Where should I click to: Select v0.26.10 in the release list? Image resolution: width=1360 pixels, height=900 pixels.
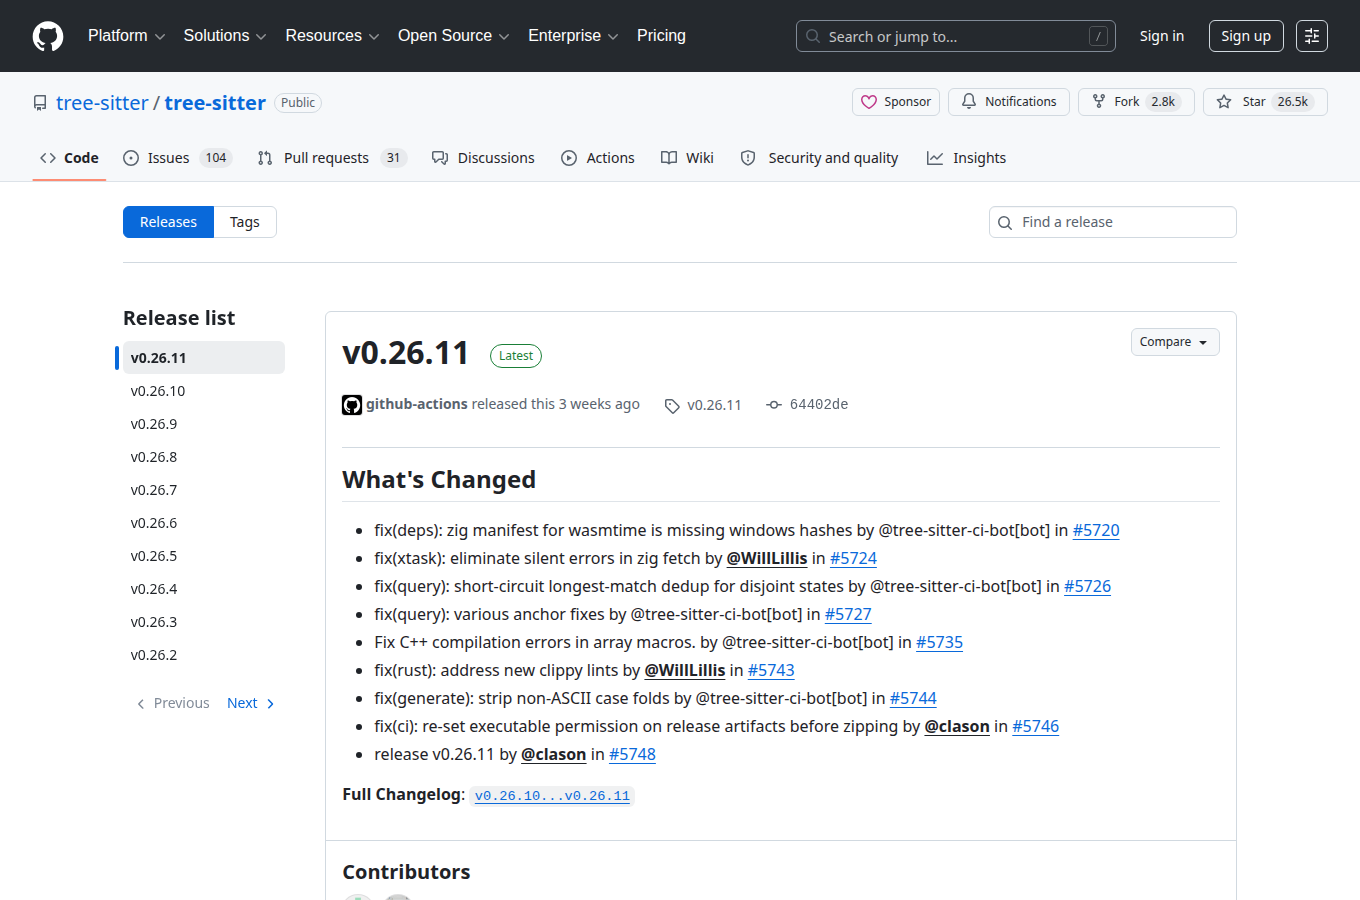[204, 391]
